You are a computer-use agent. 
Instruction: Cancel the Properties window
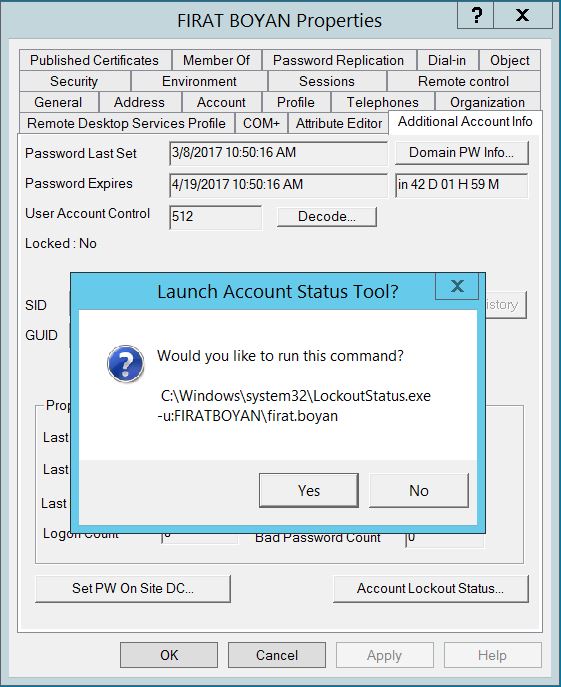point(277,655)
